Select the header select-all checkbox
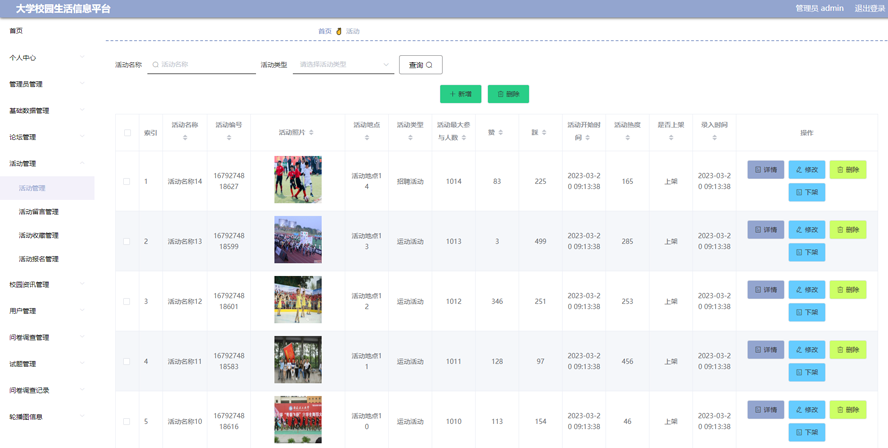Image resolution: width=888 pixels, height=448 pixels. click(x=127, y=133)
